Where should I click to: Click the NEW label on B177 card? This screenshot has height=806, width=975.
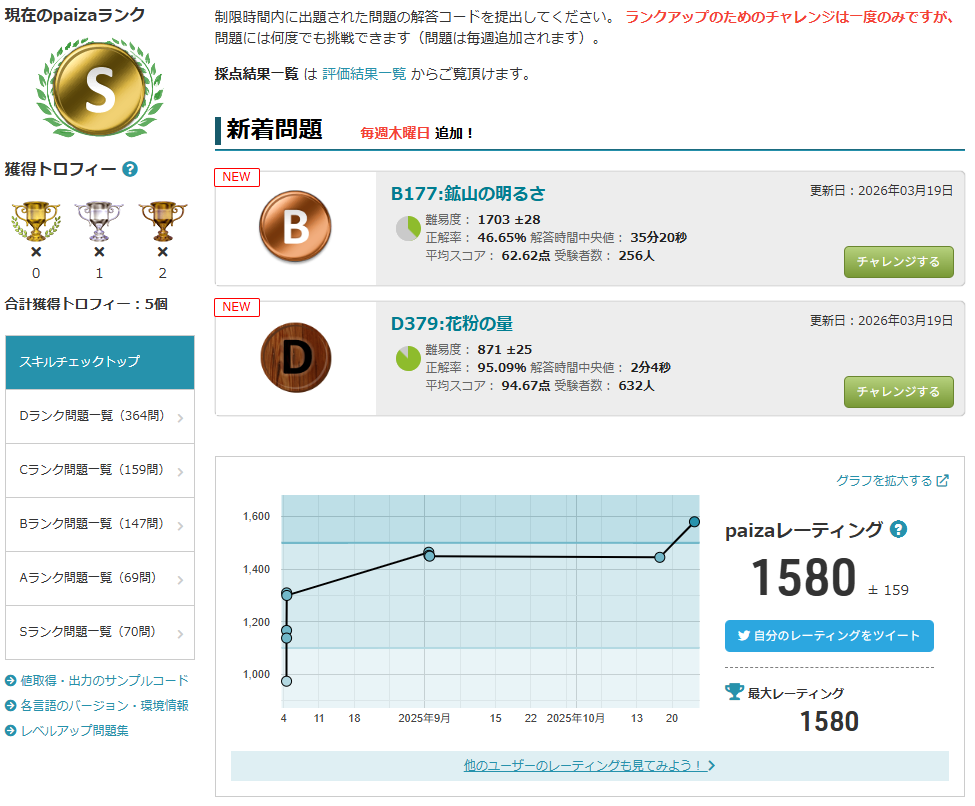[236, 177]
